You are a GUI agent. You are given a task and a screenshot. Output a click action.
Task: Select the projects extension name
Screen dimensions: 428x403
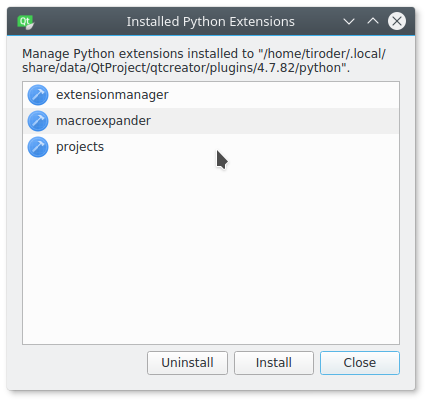(80, 147)
